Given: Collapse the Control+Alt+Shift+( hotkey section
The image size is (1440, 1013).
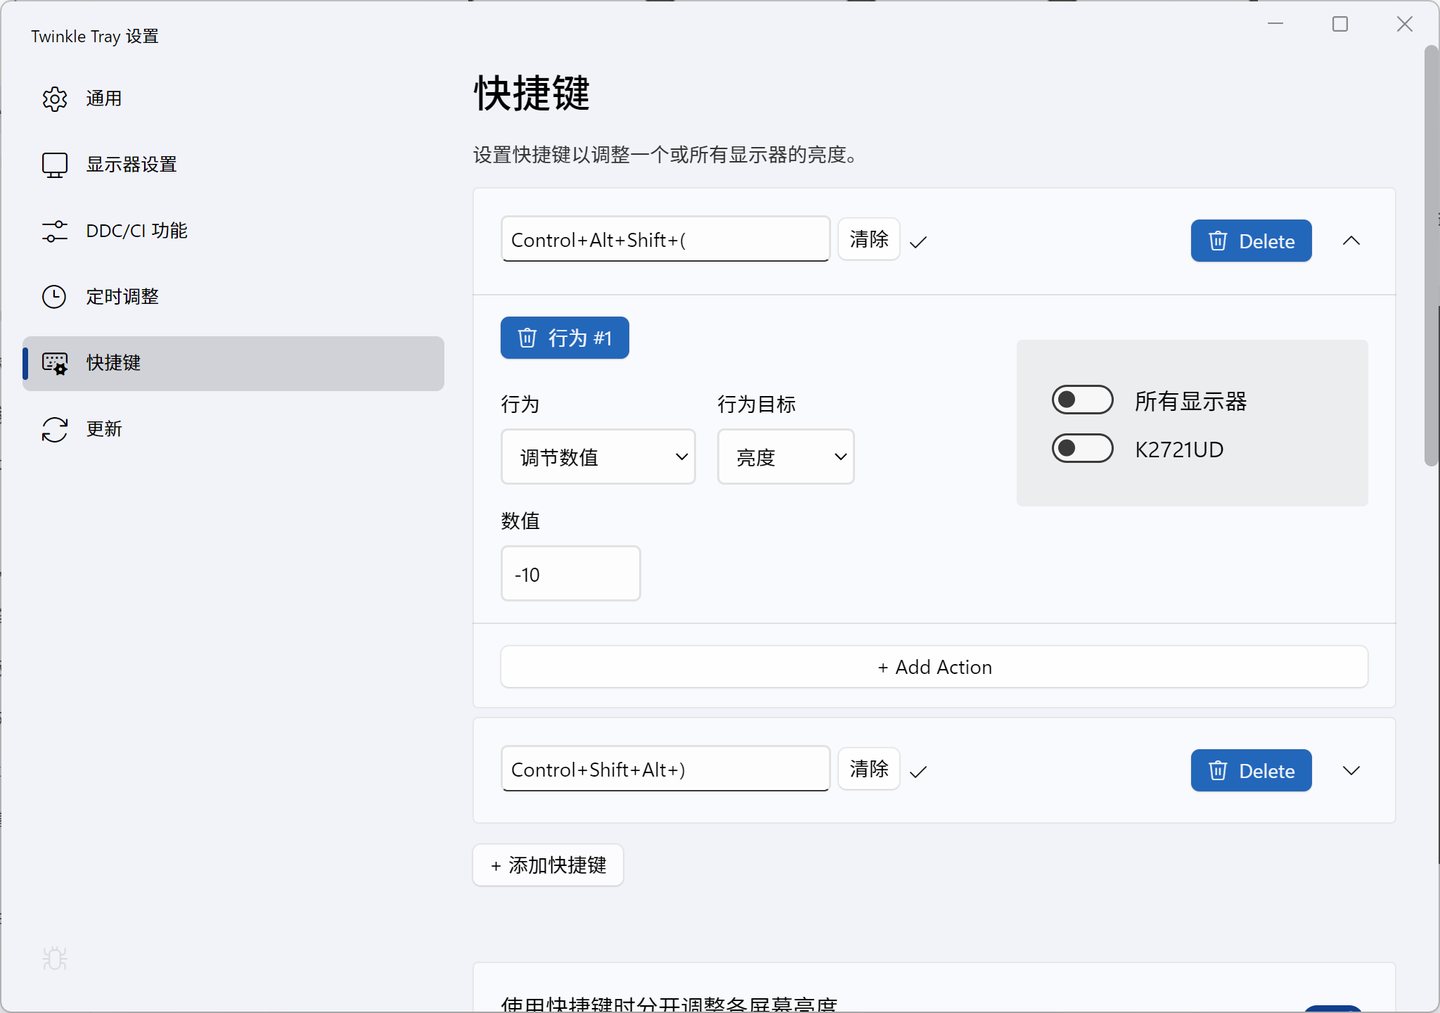Looking at the screenshot, I should [1351, 240].
